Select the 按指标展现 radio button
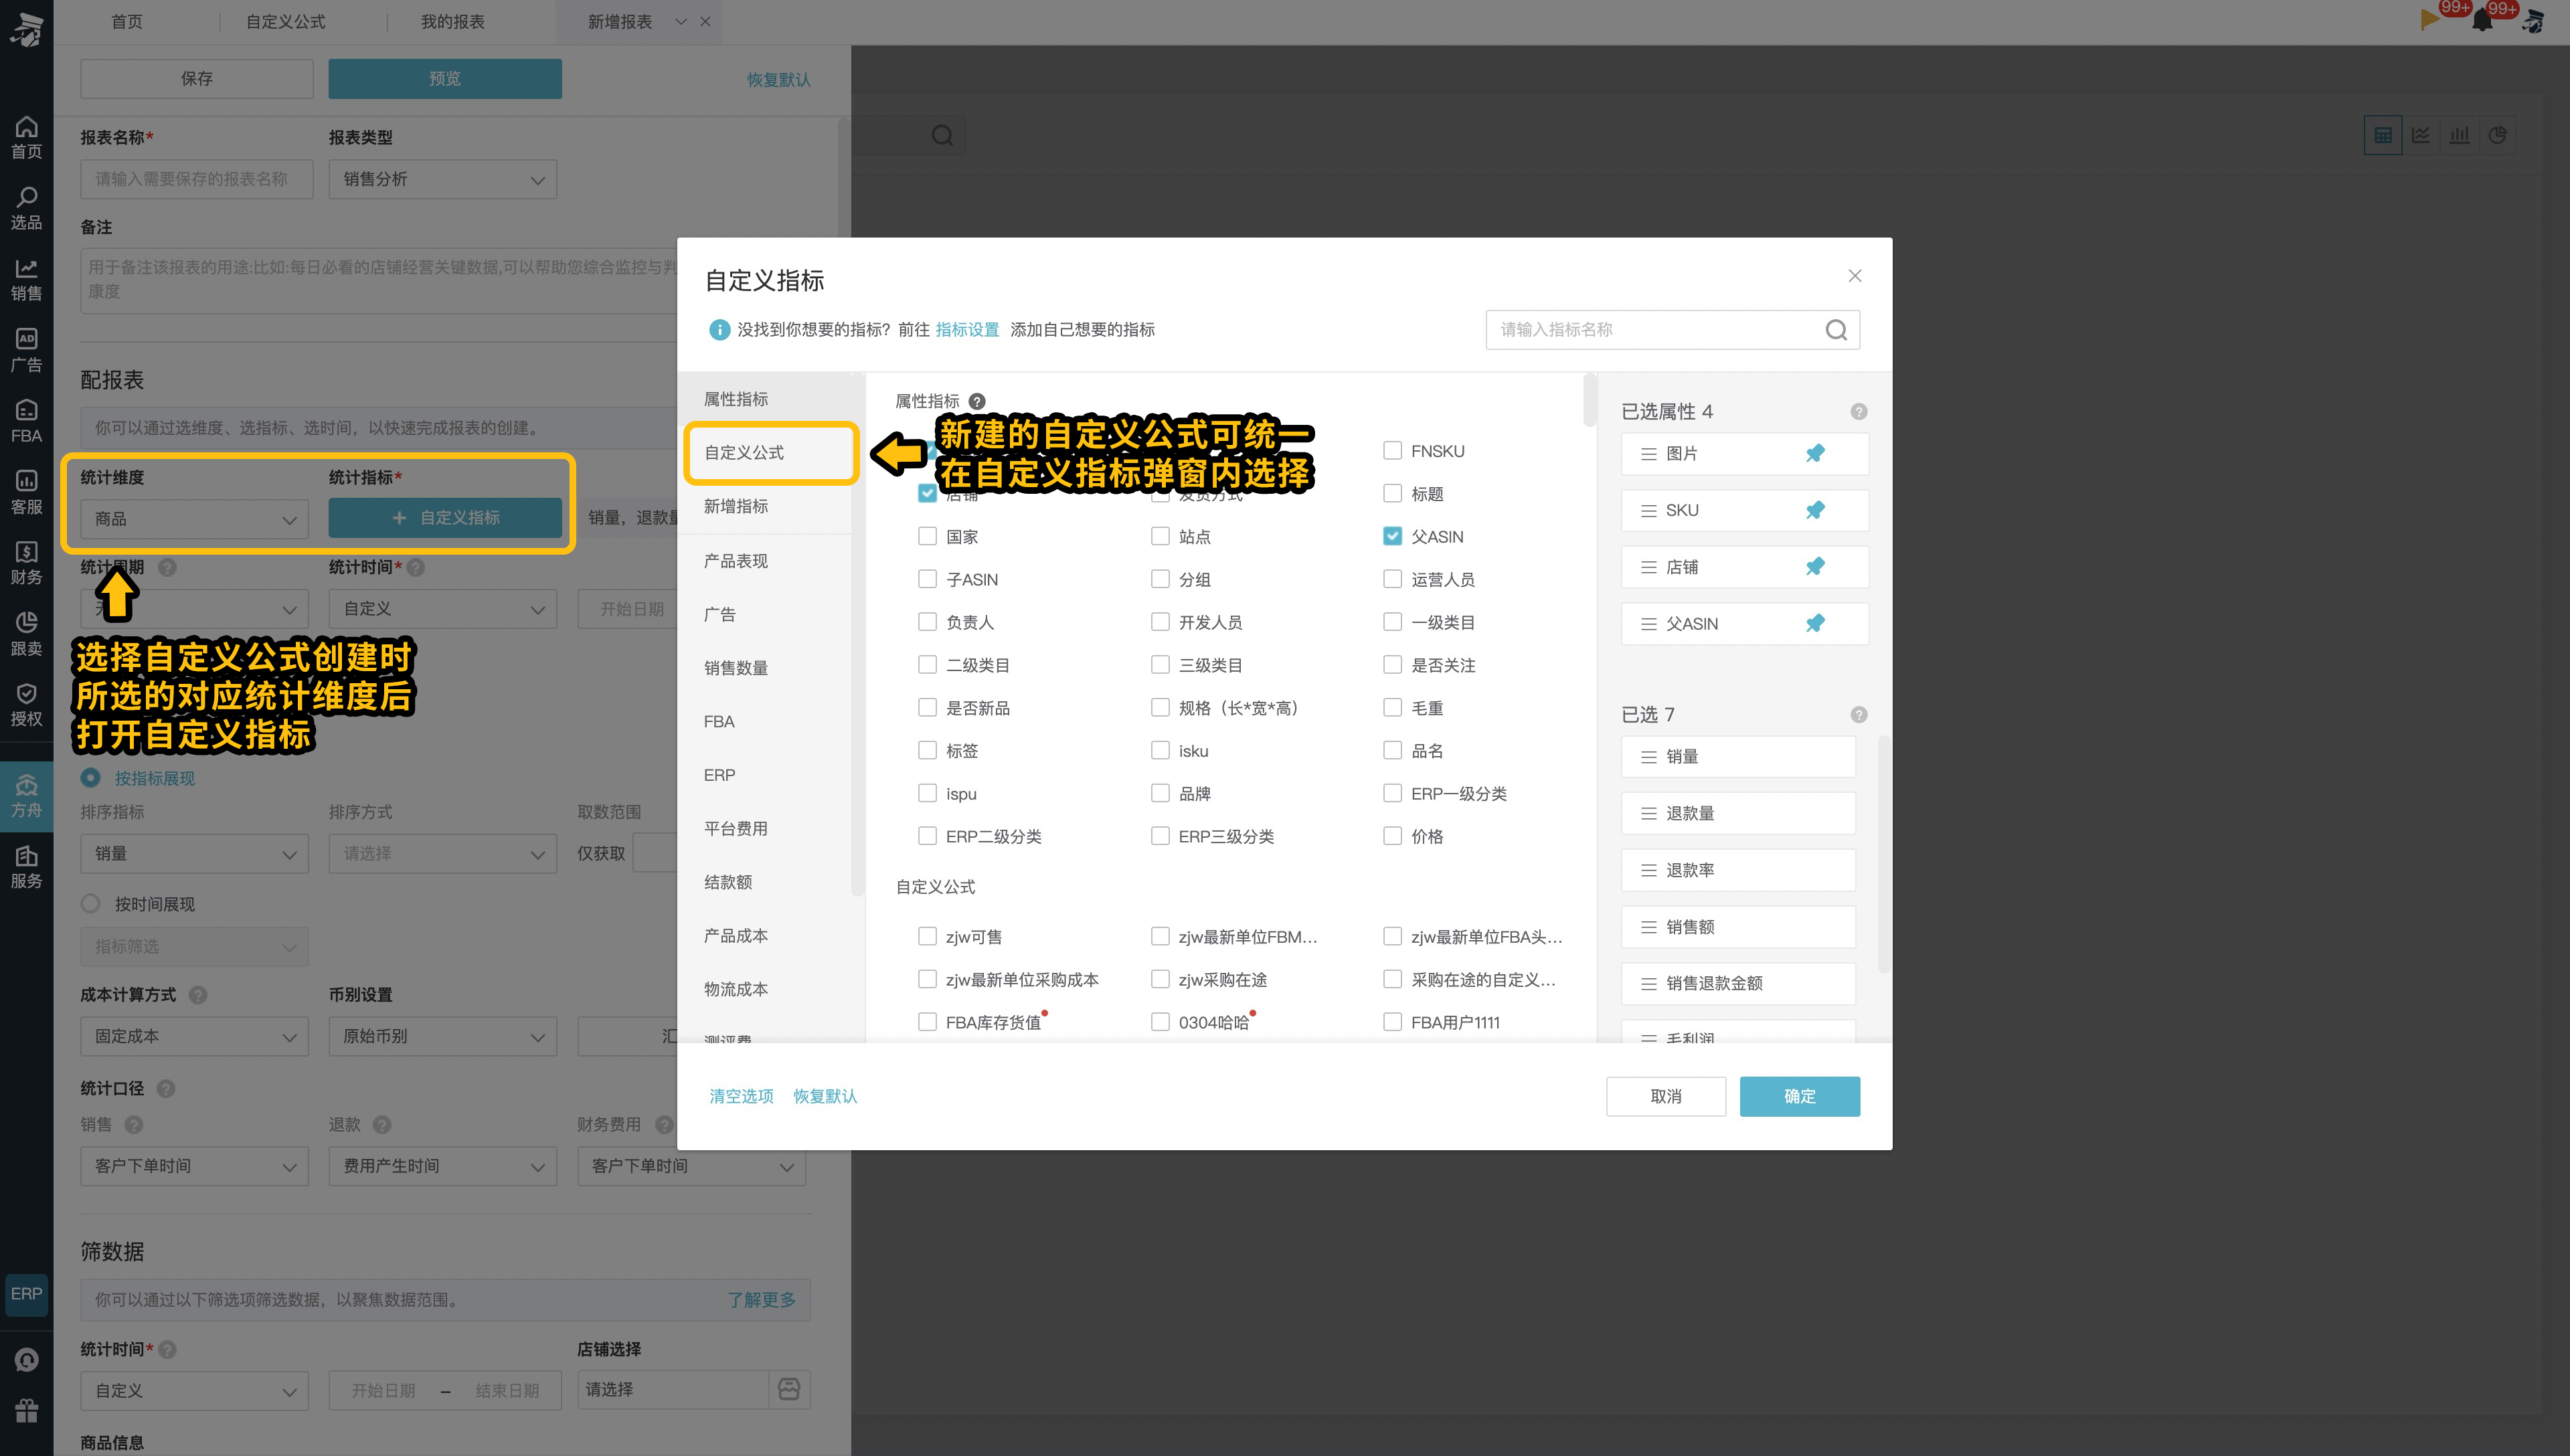The height and width of the screenshot is (1456, 2570). [90, 778]
